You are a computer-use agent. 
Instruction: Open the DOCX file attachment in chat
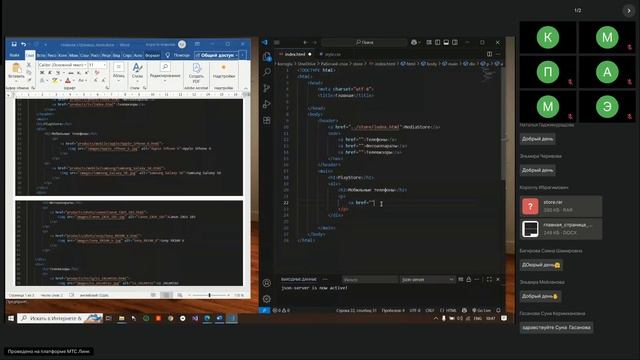coord(561,229)
